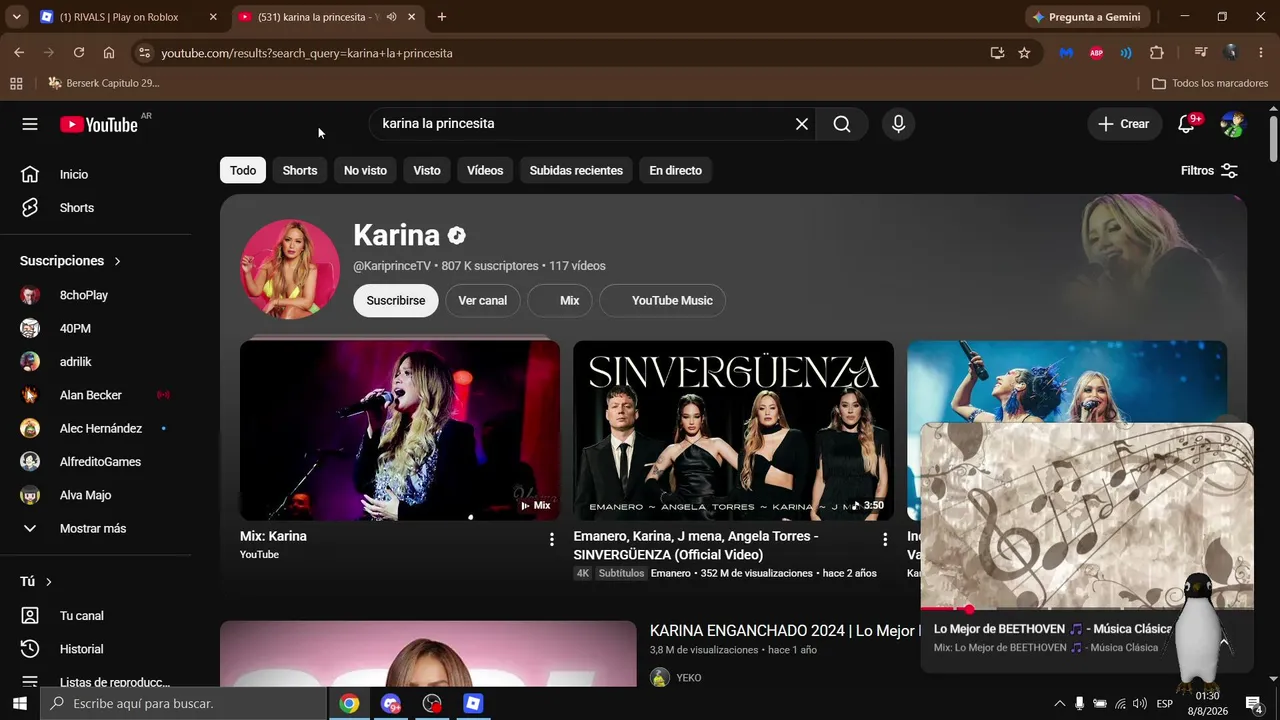Click the magnifying glass search button
The width and height of the screenshot is (1280, 720).
[842, 124]
